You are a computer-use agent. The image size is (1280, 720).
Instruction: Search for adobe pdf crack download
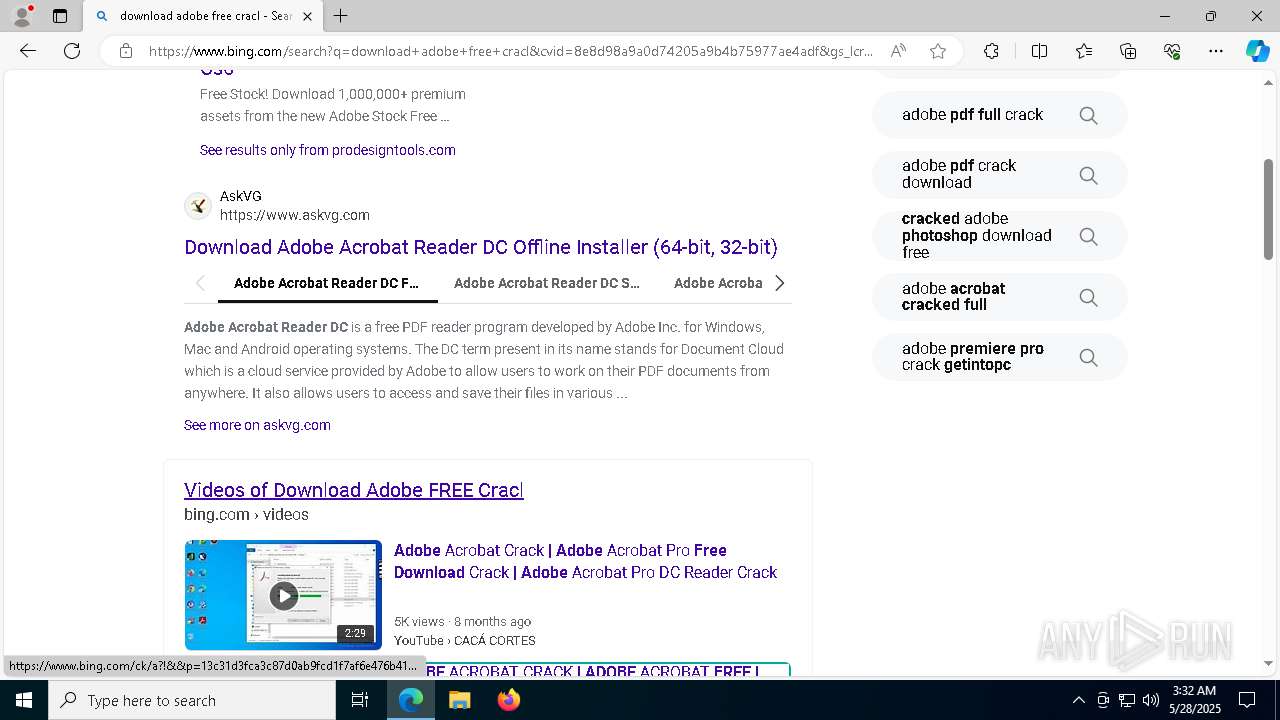click(999, 174)
